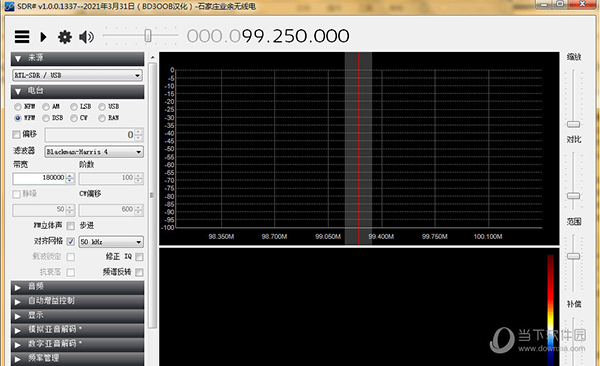Viewport: 600px width, 366px height.
Task: Open the RTL-SDR / USB source dropdown
Action: pos(78,75)
